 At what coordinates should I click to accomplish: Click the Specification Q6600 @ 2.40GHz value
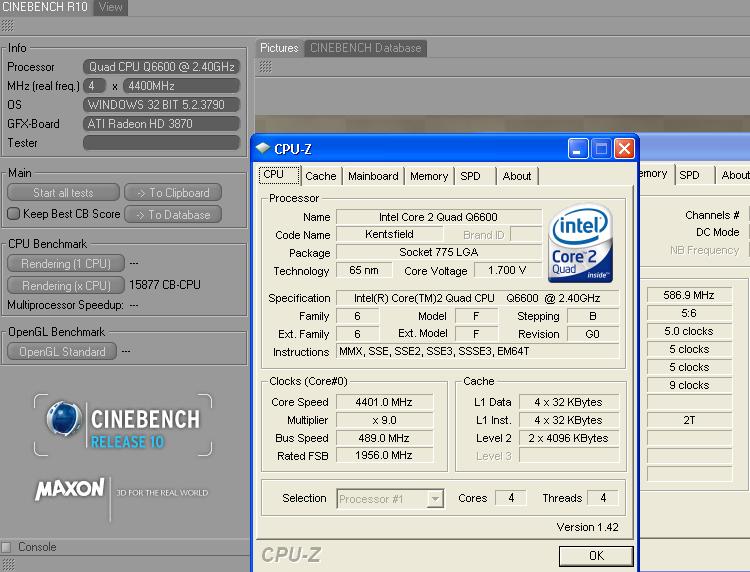(477, 298)
